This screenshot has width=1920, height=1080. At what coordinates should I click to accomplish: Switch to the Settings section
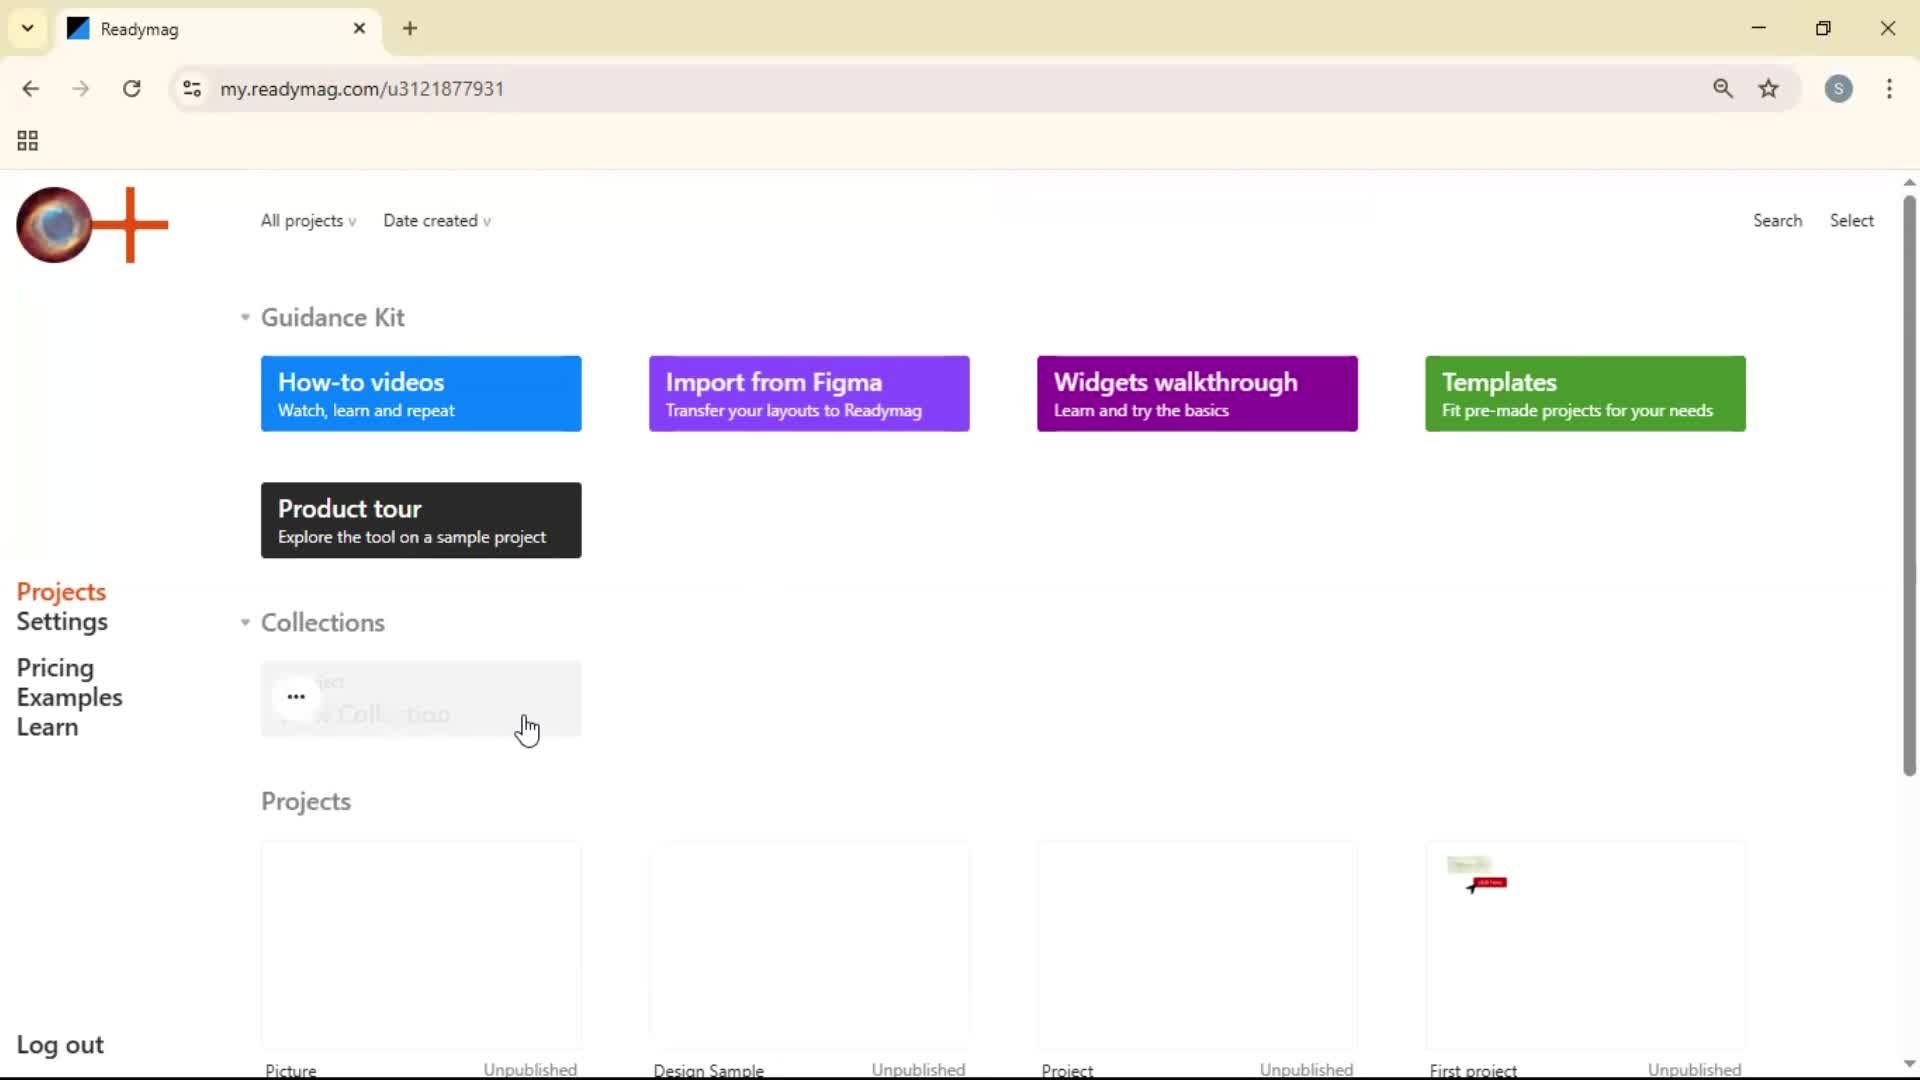(x=63, y=621)
